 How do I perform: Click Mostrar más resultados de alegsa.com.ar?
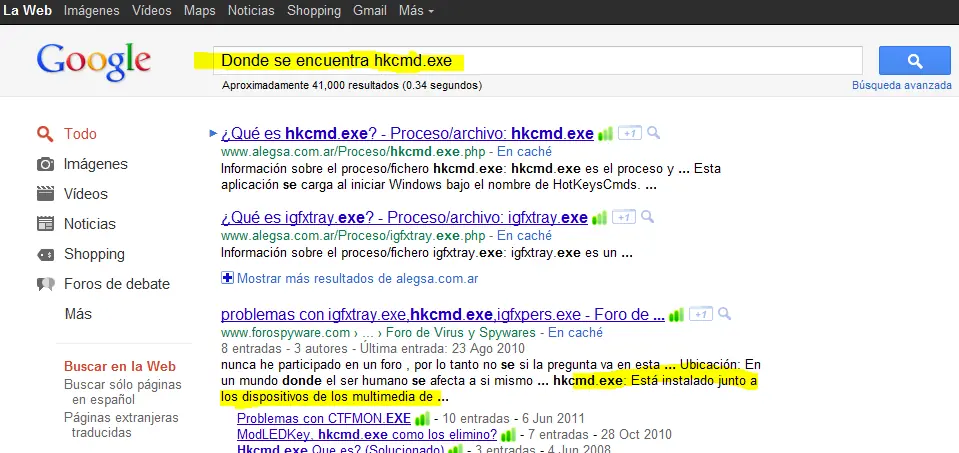[357, 279]
